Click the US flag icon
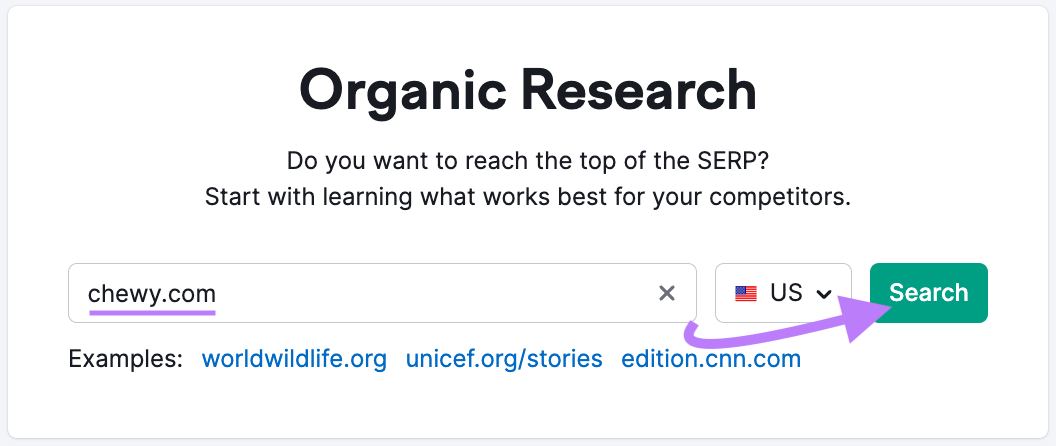 pos(746,293)
